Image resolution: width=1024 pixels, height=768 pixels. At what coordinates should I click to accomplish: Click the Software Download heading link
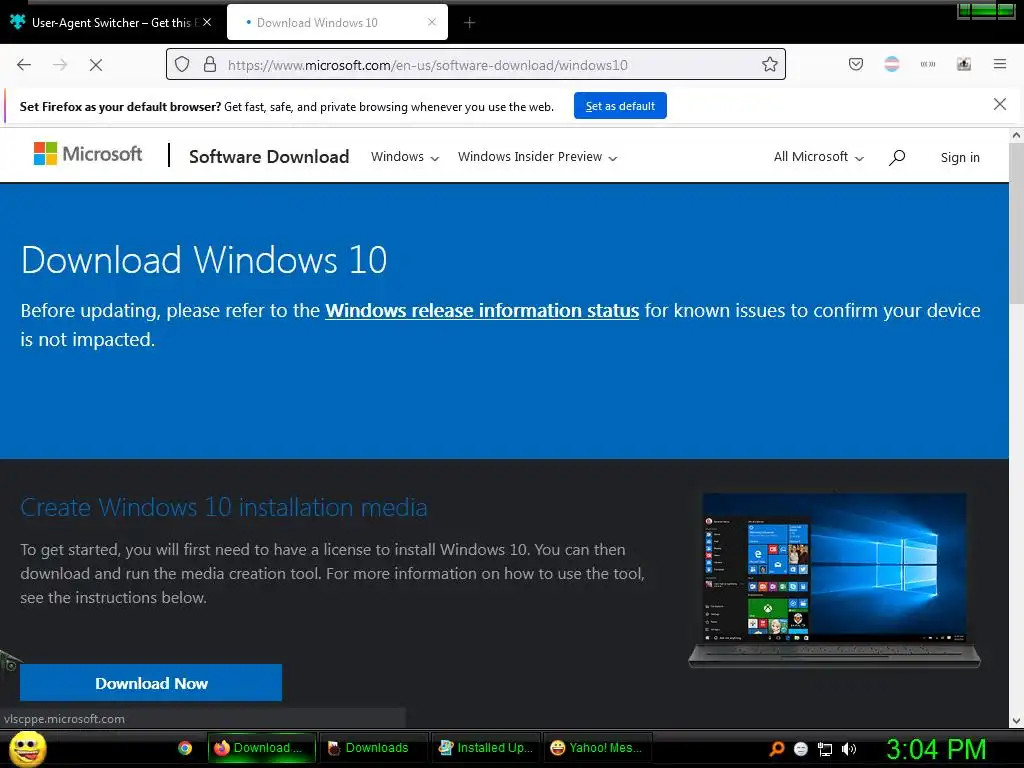click(x=269, y=157)
